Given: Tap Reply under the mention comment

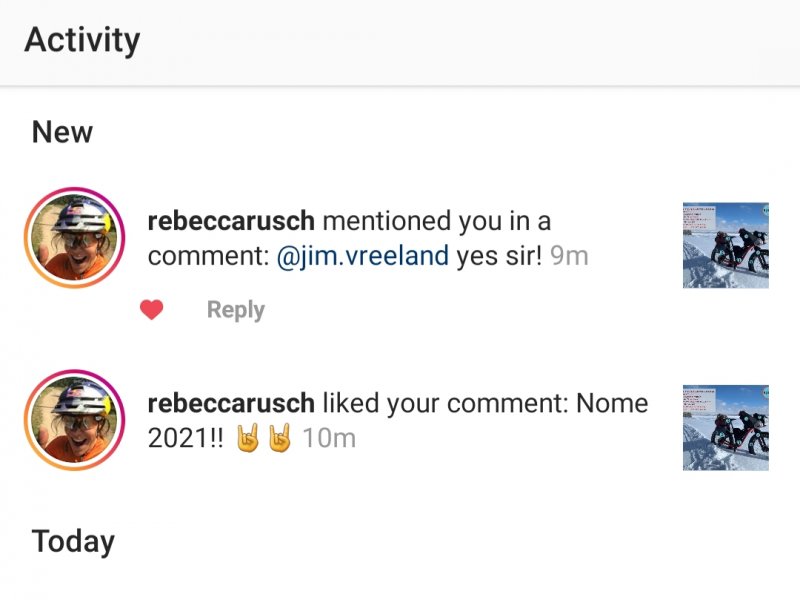Looking at the screenshot, I should (x=235, y=310).
